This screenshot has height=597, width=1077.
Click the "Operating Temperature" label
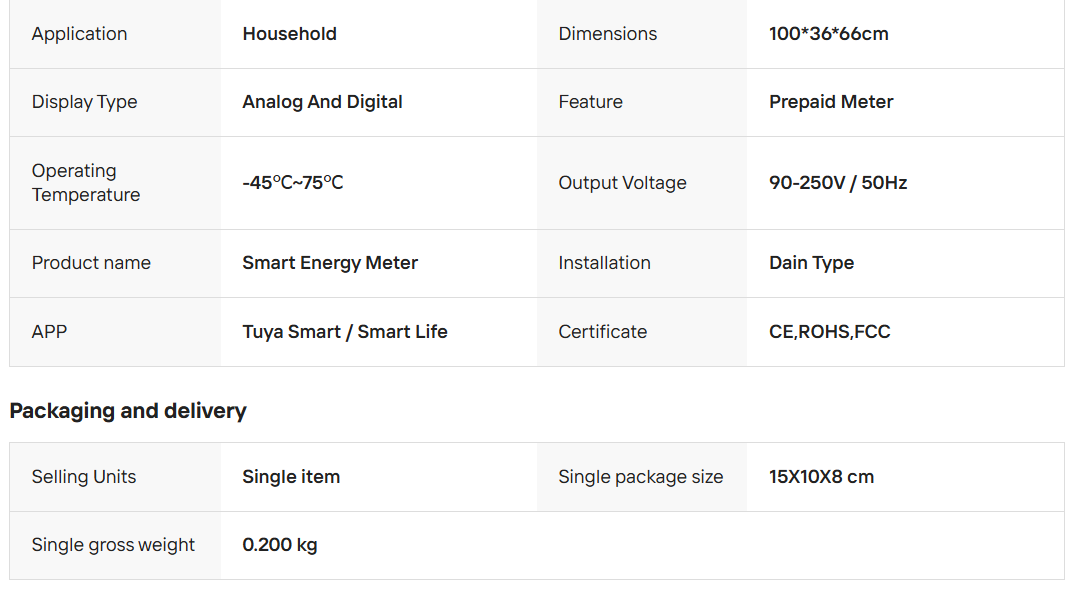point(85,183)
